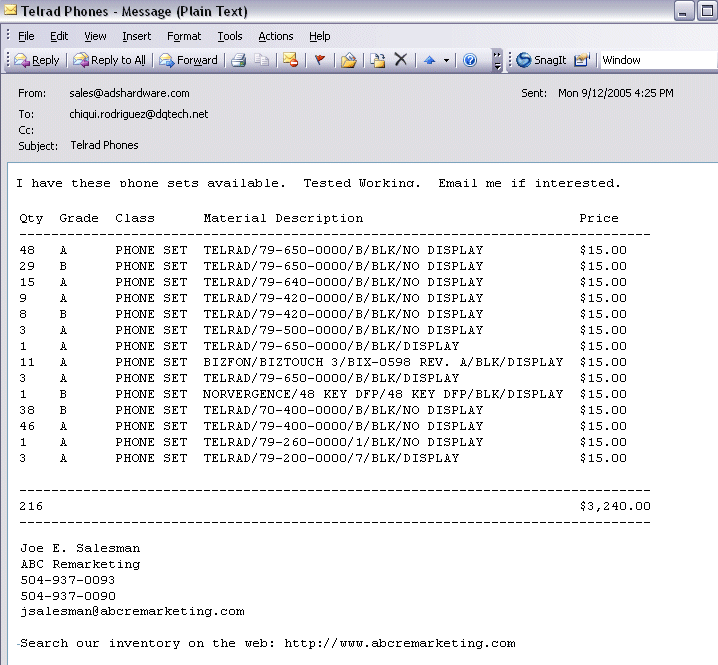Forward this Telrad Phones message
Viewport: 718px width, 665px height.
point(188,60)
